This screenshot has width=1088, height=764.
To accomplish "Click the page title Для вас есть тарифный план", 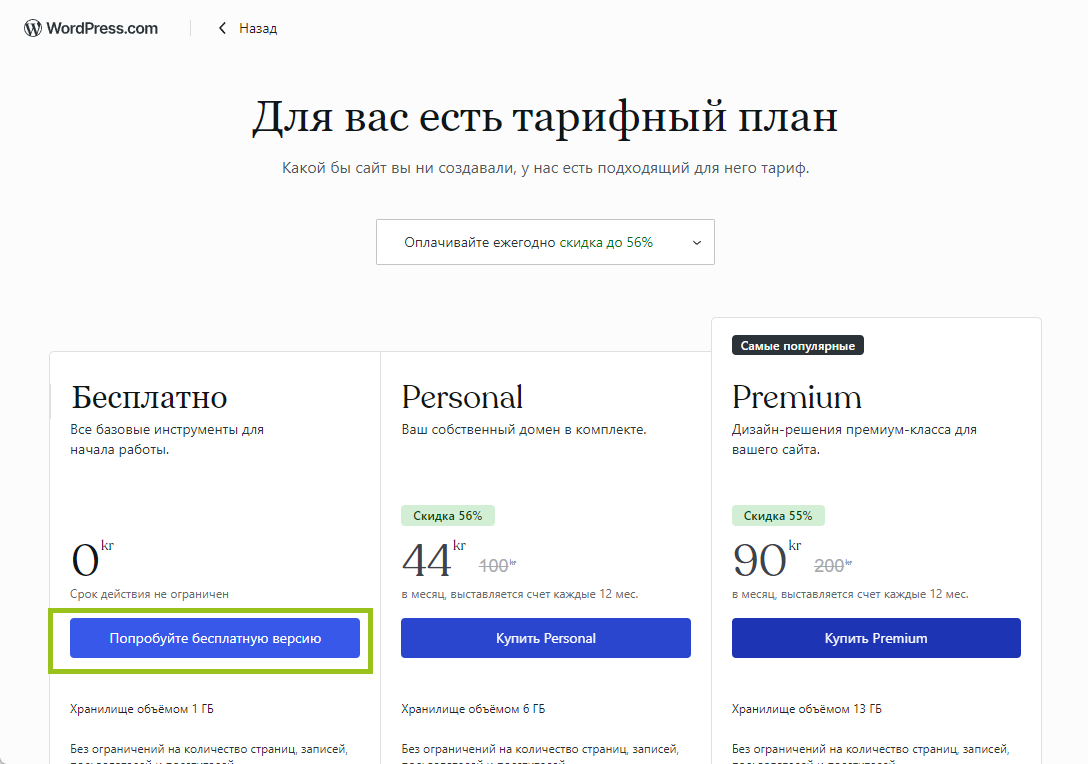I will pyautogui.click(x=545, y=117).
